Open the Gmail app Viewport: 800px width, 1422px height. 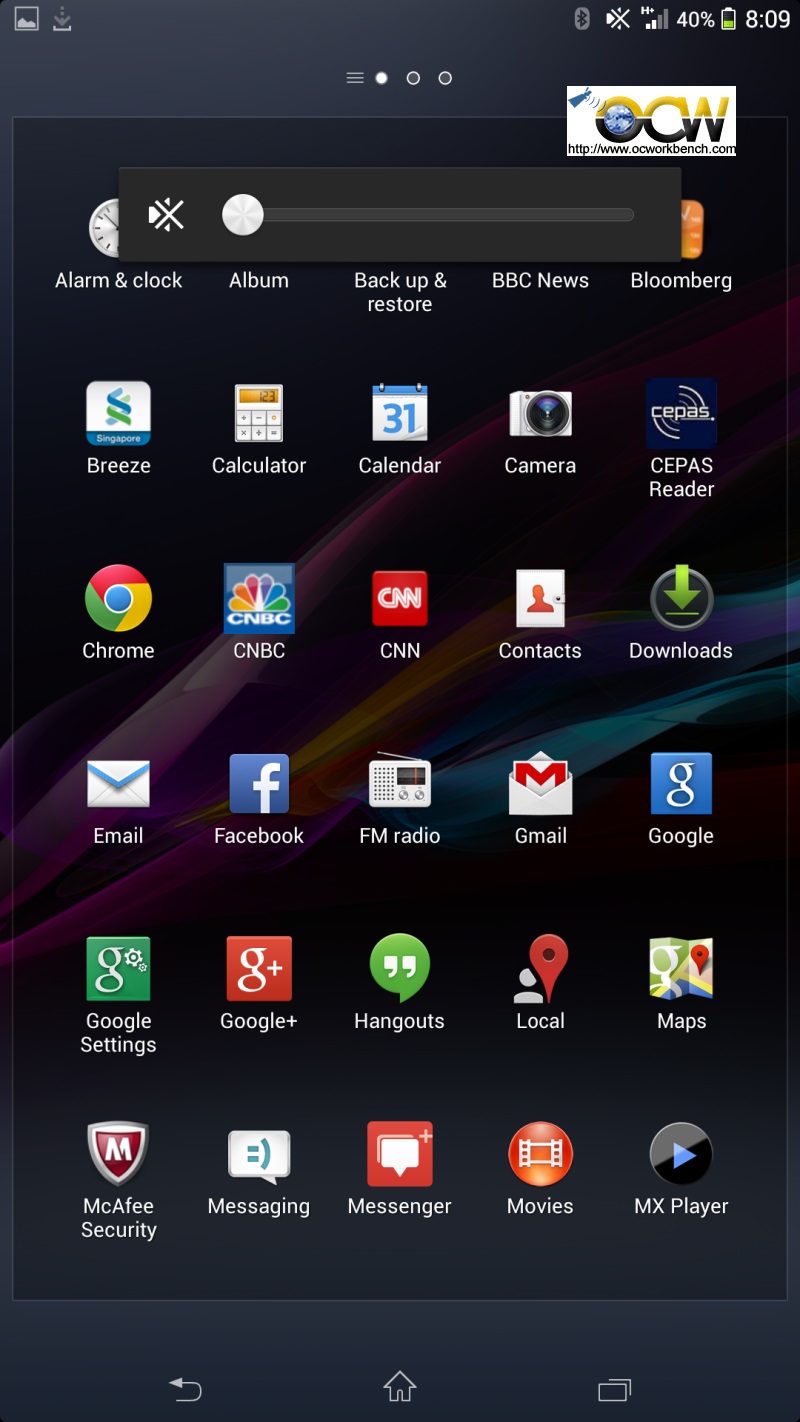point(540,784)
